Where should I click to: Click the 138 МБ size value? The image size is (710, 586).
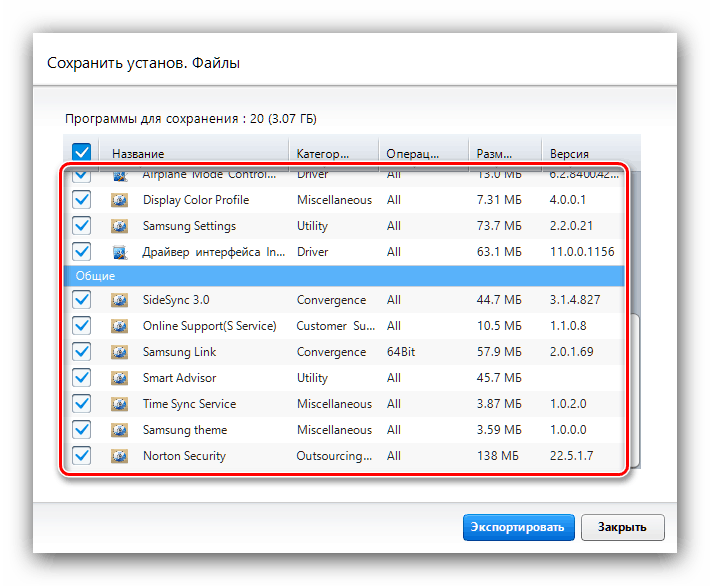click(498, 456)
